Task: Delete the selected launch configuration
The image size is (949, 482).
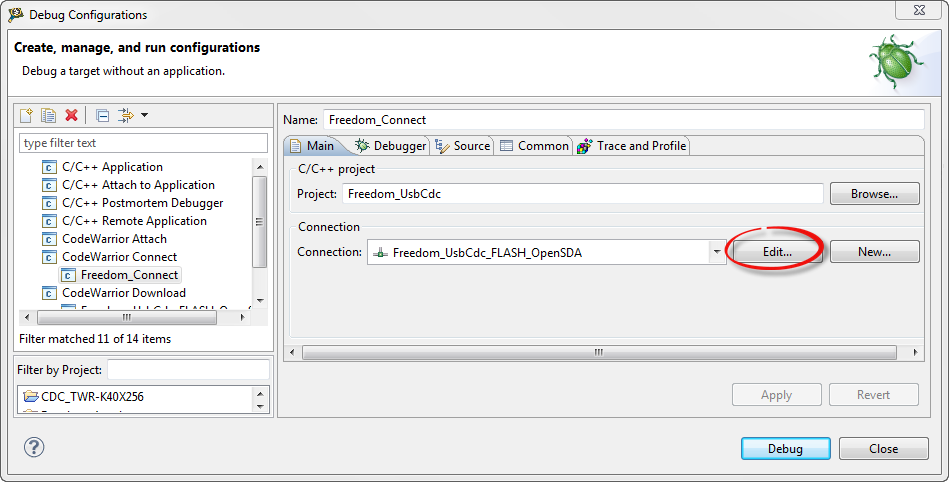Action: coord(71,116)
